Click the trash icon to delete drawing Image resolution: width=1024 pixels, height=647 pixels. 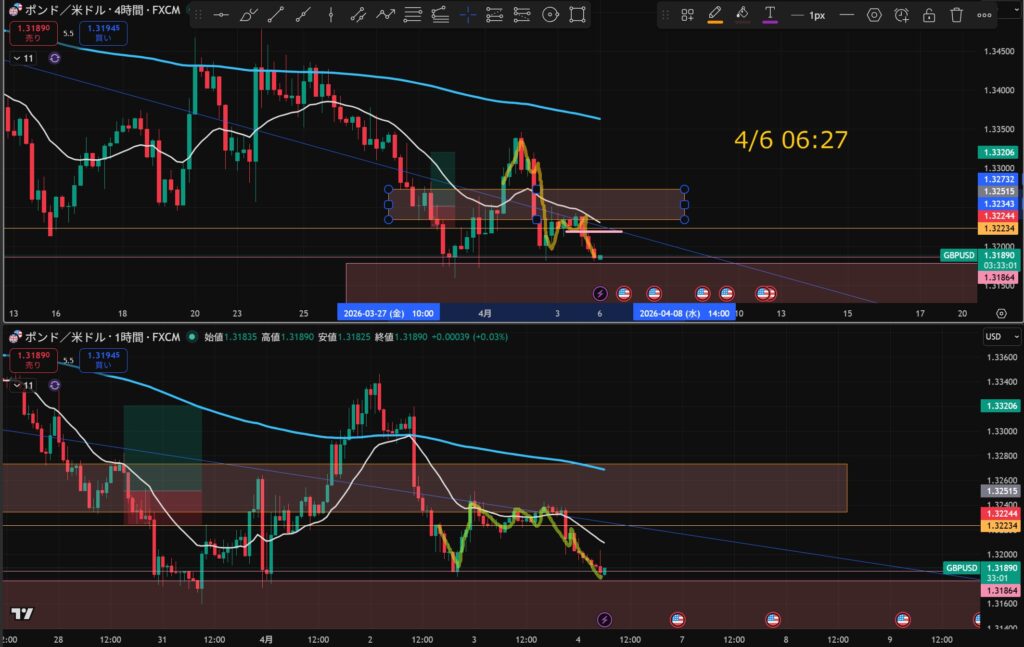coord(957,15)
